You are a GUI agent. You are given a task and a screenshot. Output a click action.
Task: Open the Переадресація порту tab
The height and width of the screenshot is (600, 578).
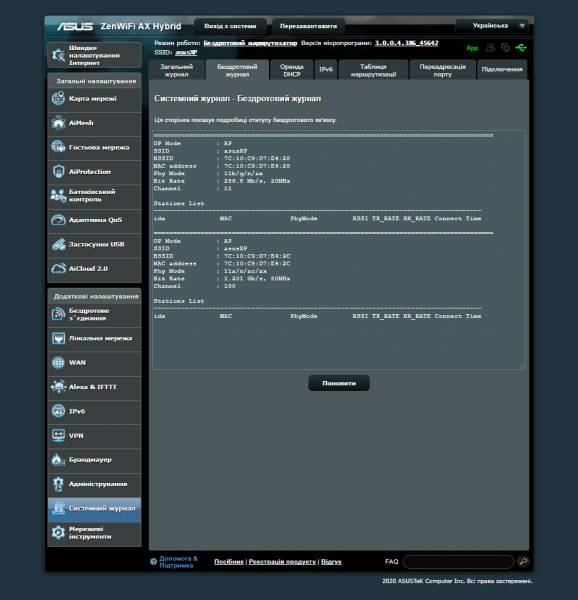(x=443, y=70)
